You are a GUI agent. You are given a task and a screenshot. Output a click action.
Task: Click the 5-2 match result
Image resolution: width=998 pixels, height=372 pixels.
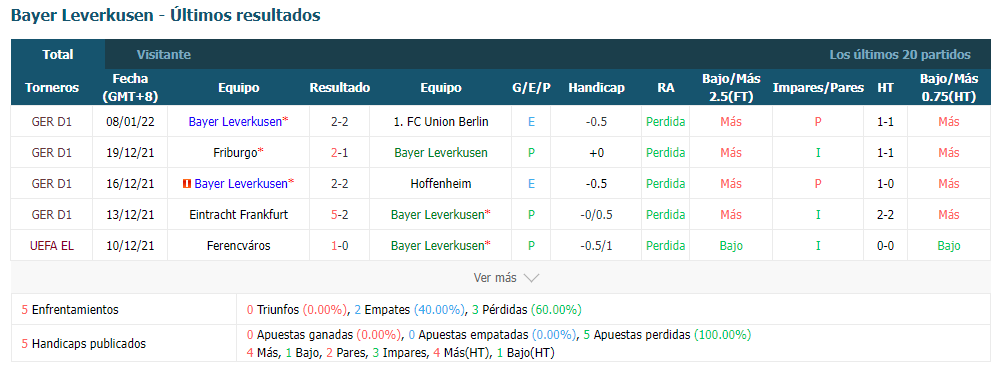pos(340,215)
